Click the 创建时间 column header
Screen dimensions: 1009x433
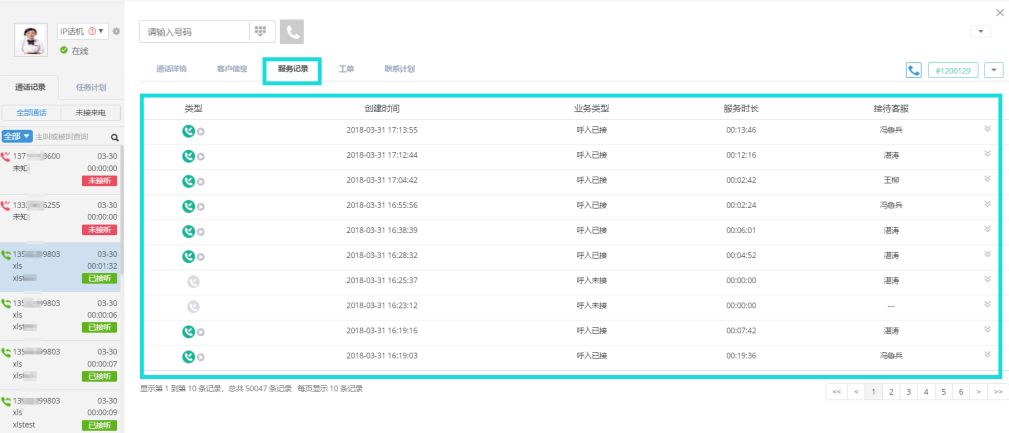(x=382, y=109)
